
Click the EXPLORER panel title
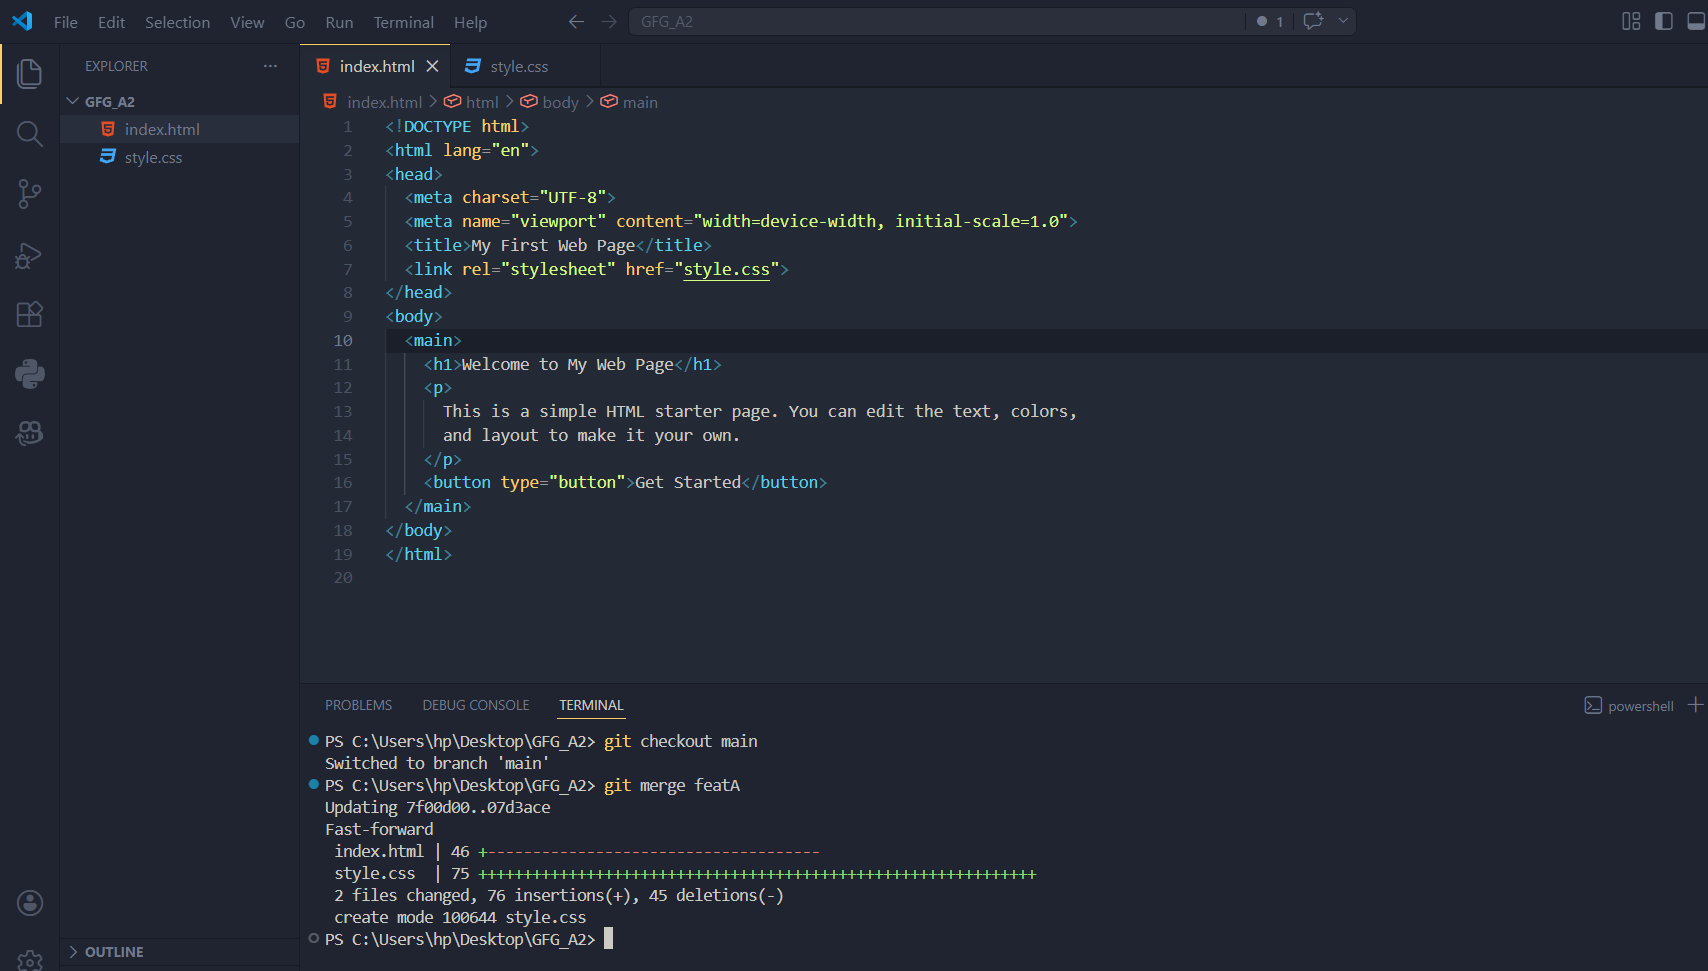pyautogui.click(x=116, y=66)
